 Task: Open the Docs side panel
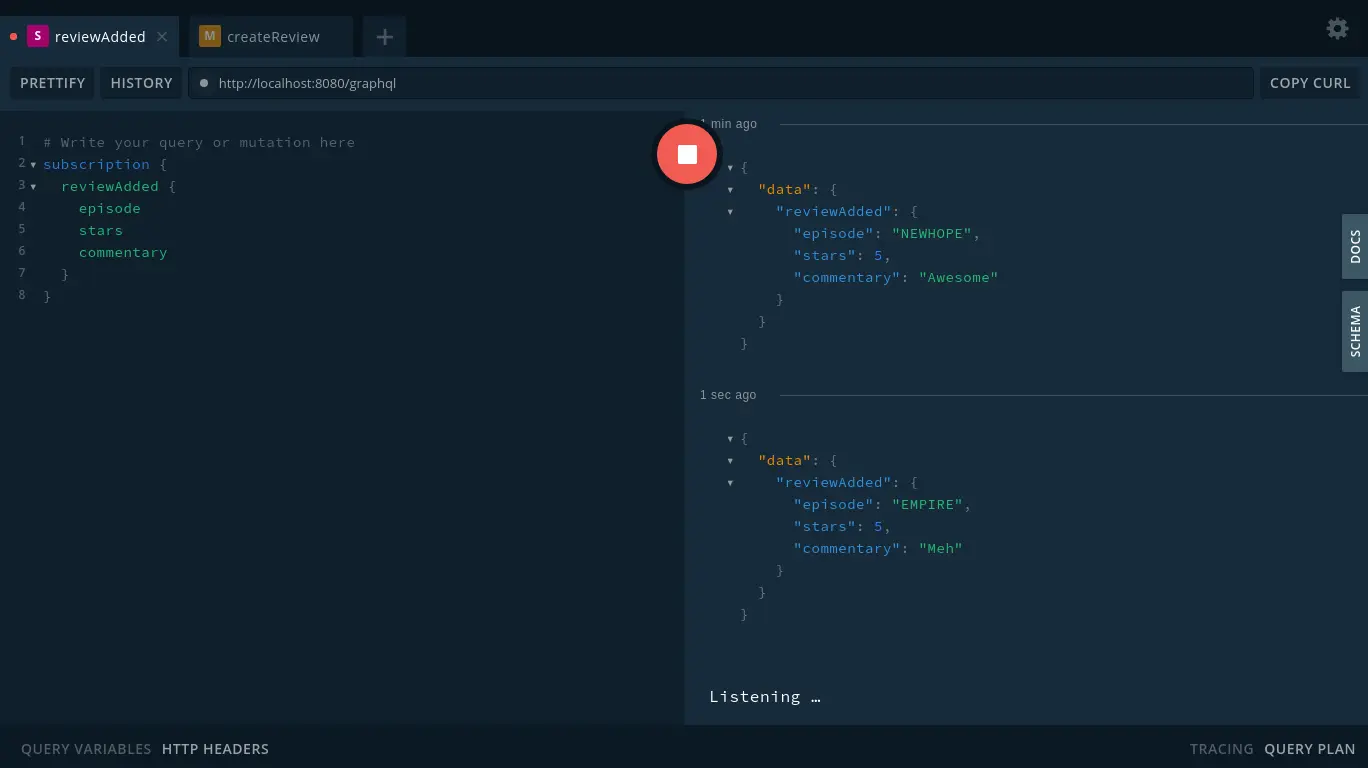pos(1355,246)
